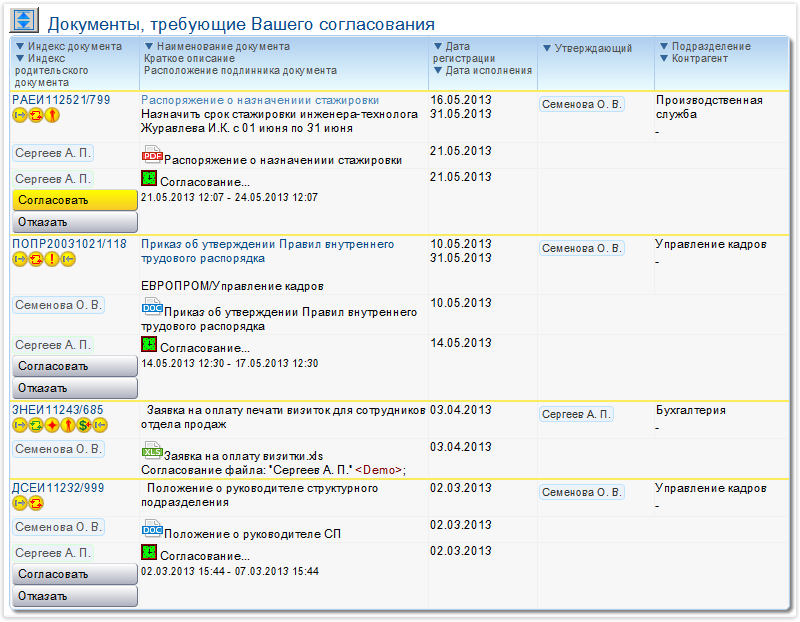Click the exit-arrow status icon under РАЕИ112521/799
The height and width of the screenshot is (622, 800).
click(x=21, y=115)
